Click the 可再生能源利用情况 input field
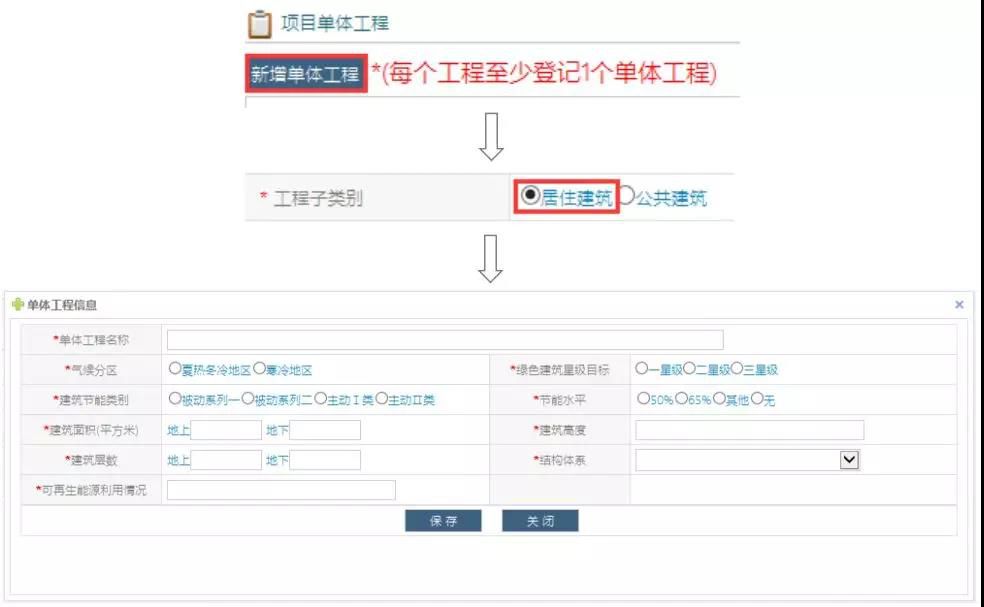 281,490
